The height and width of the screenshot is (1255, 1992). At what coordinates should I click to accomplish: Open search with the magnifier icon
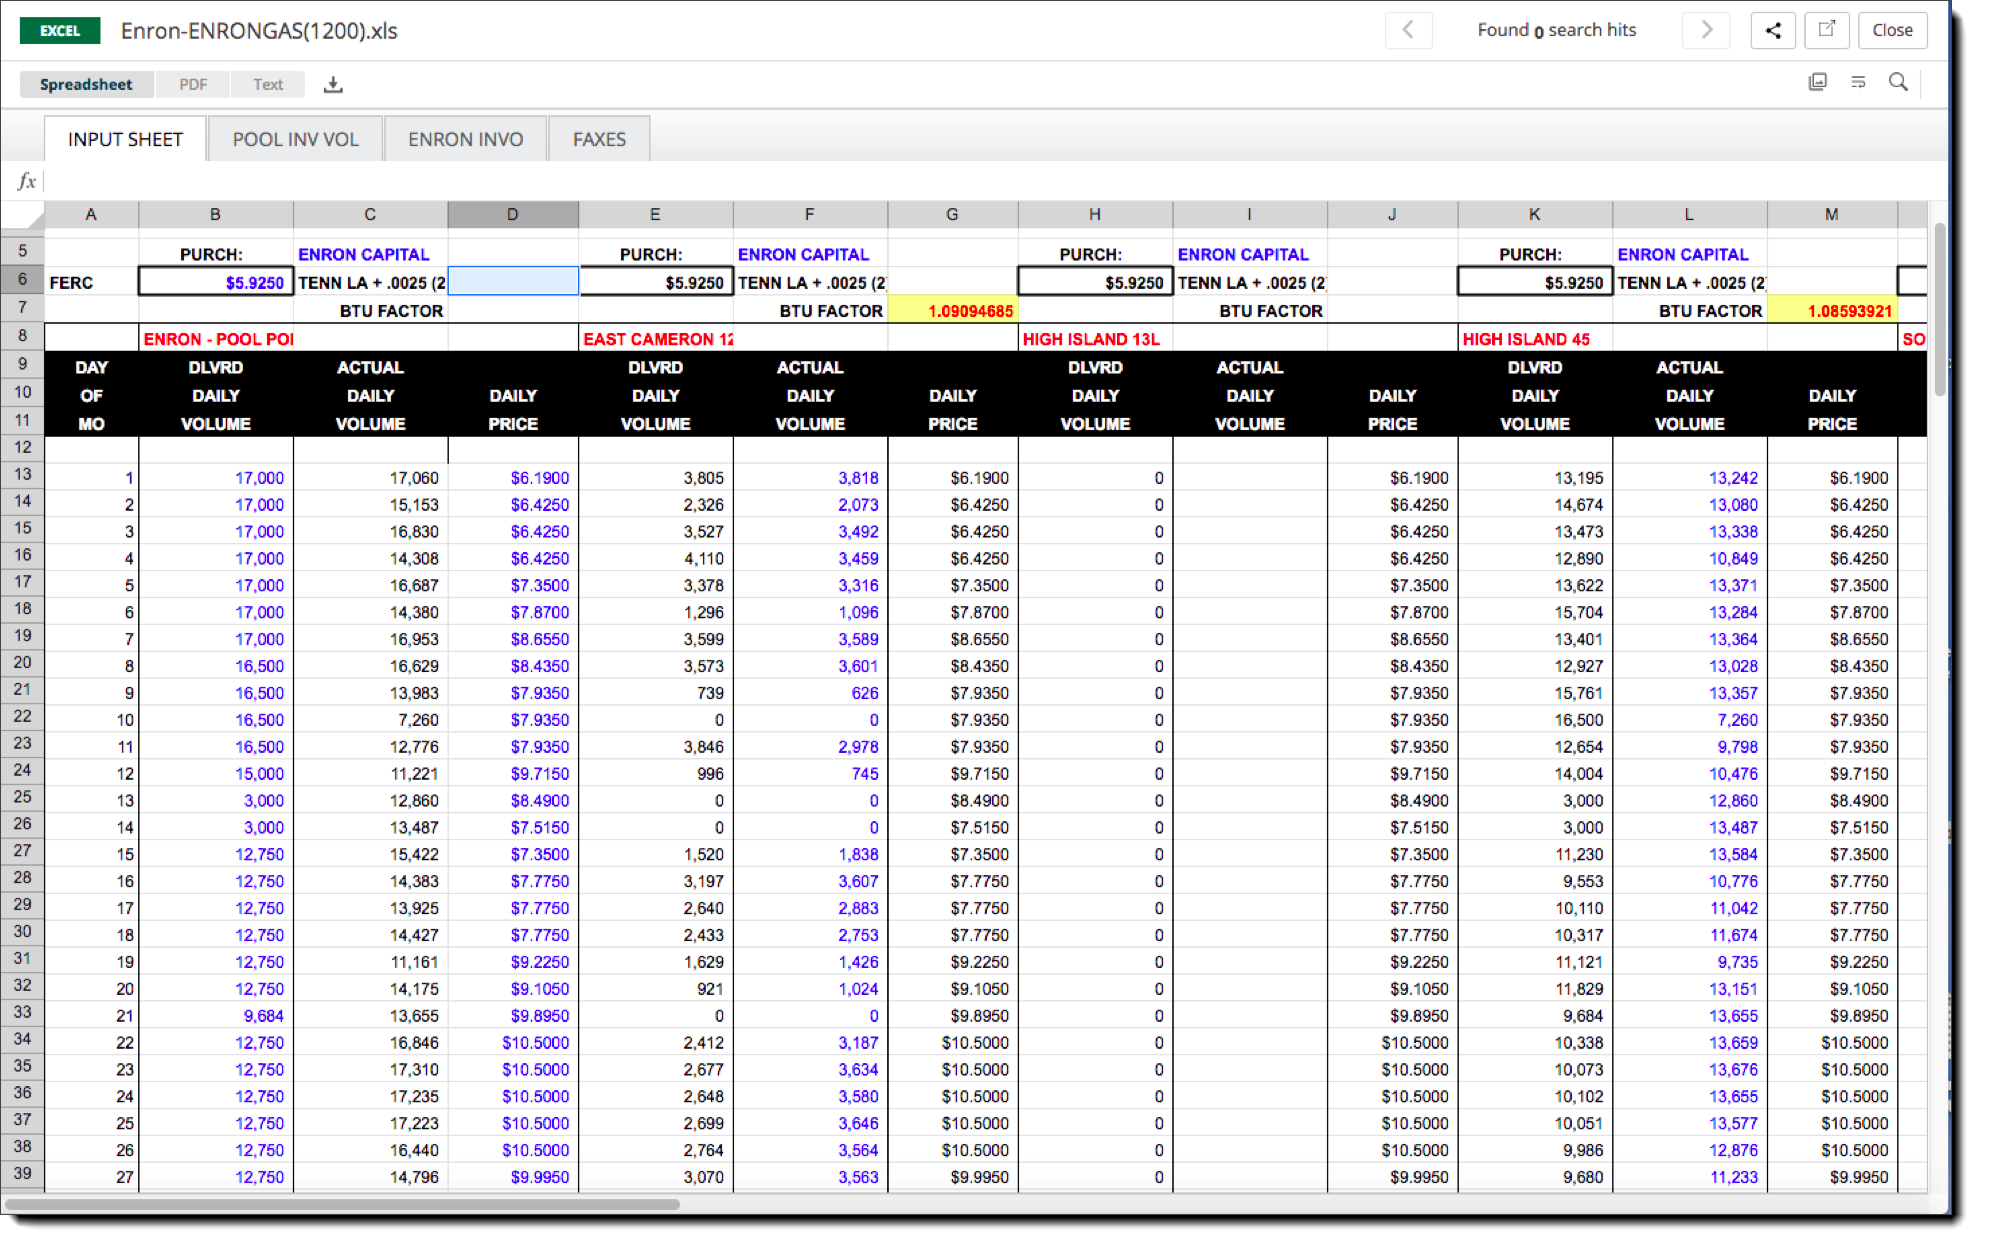pyautogui.click(x=1898, y=82)
